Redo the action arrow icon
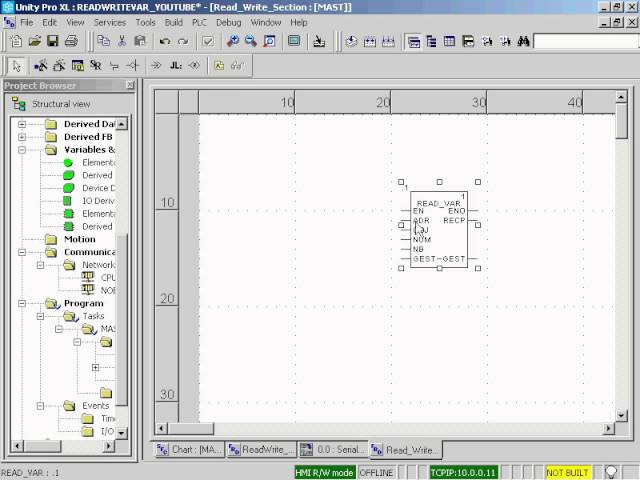 click(x=183, y=41)
